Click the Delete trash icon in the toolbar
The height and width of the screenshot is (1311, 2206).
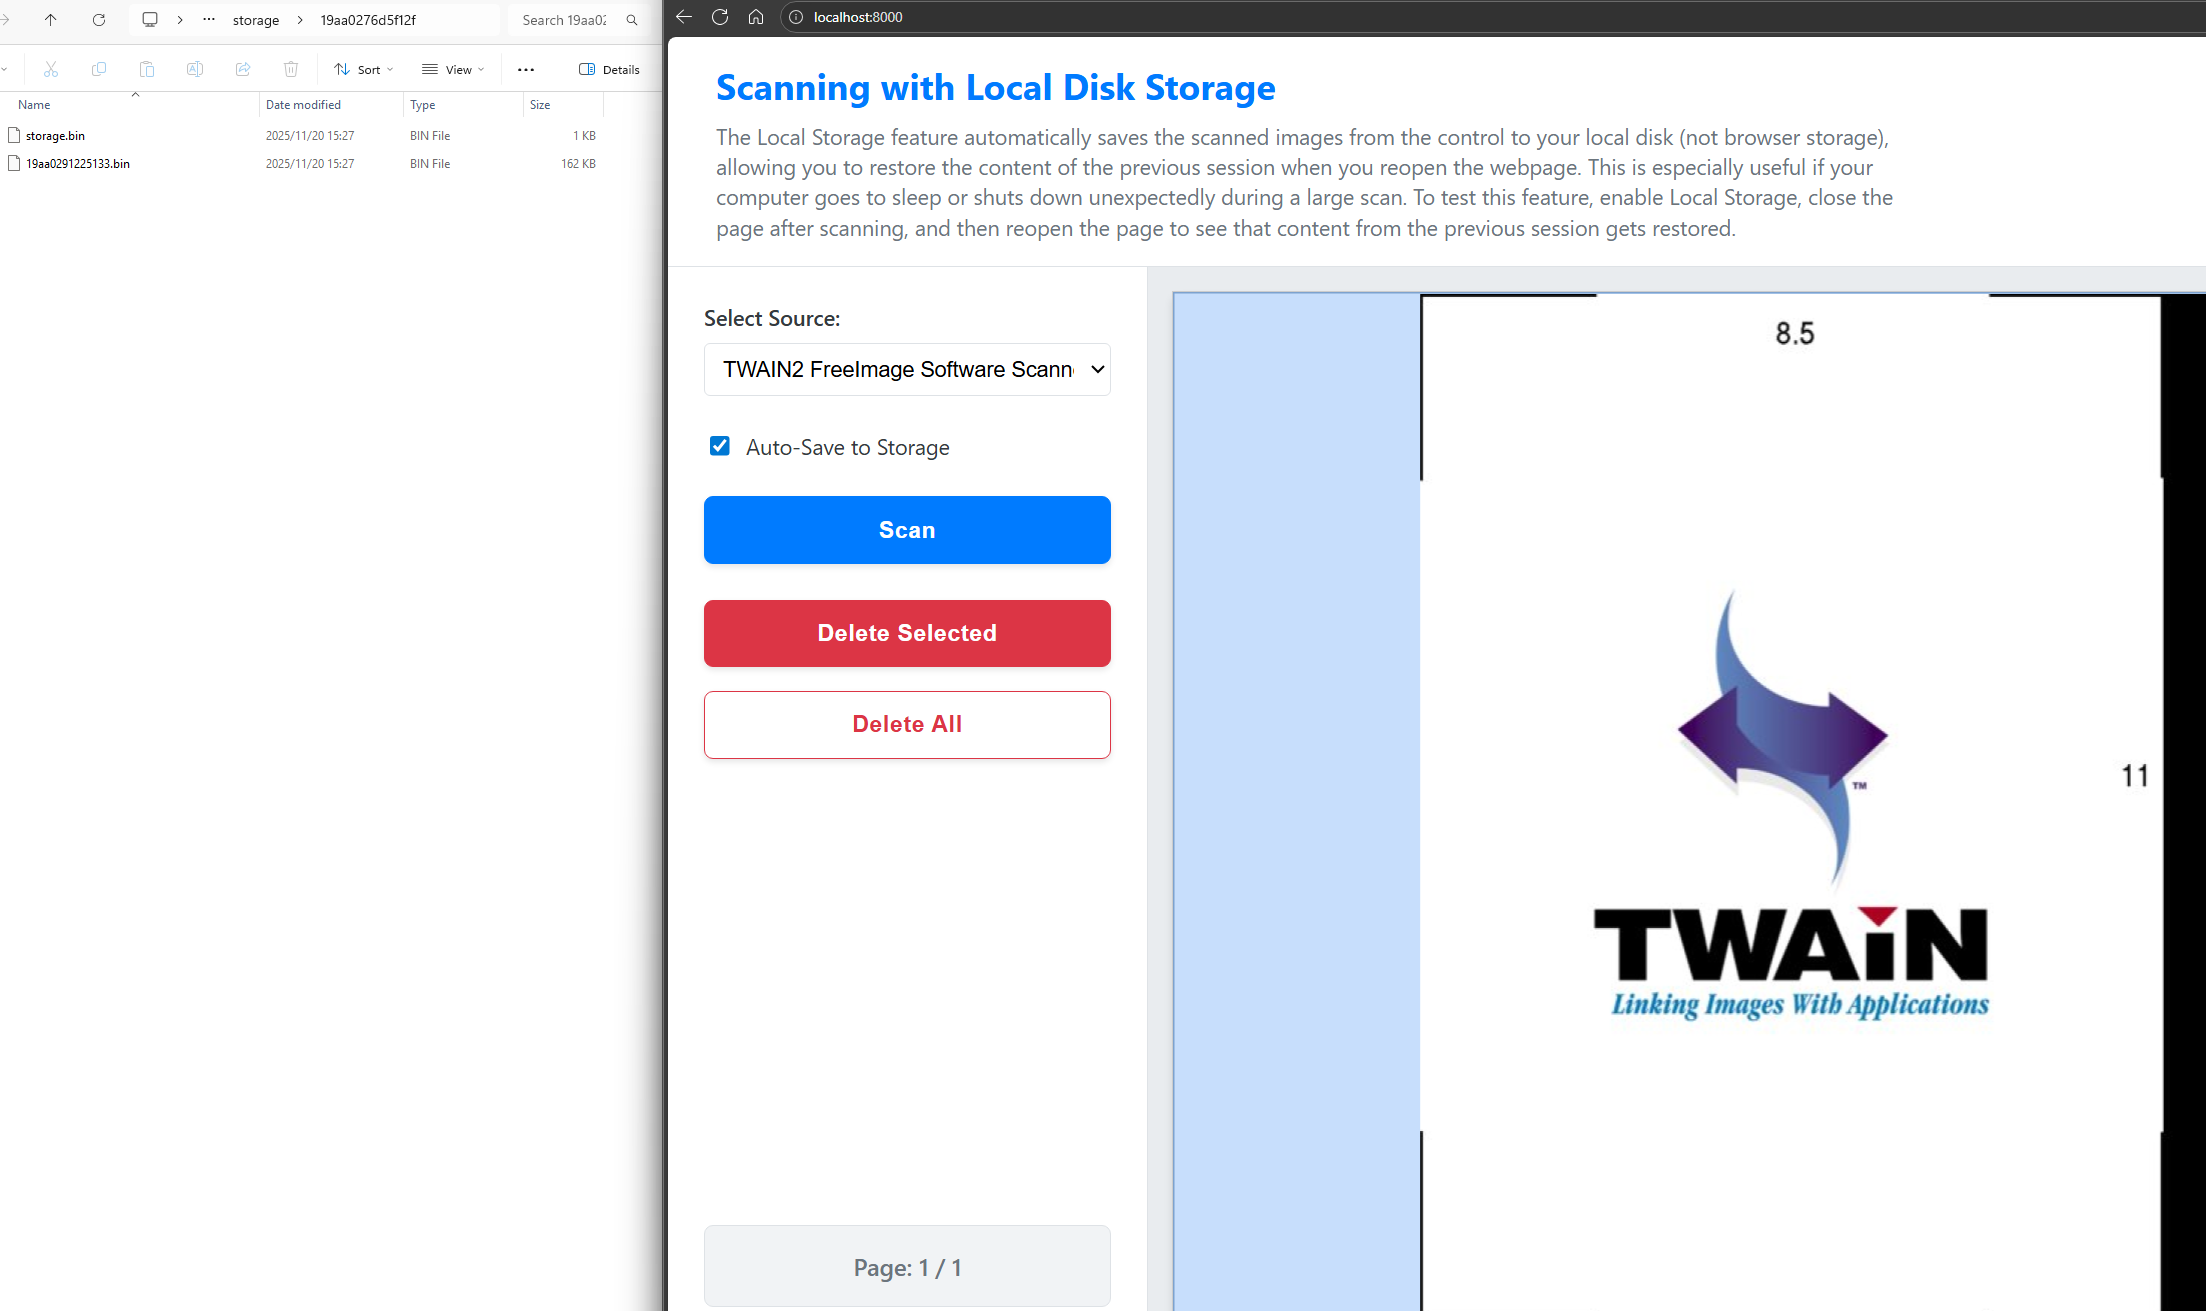pos(291,68)
